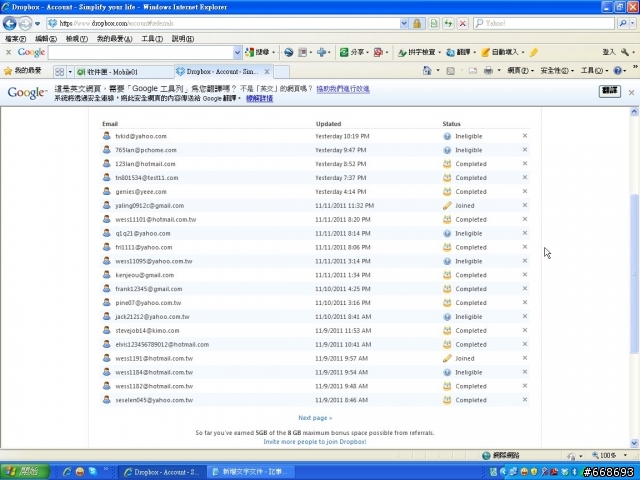Click the 拼字檢查 spell check button
This screenshot has width=640, height=480.
click(418, 52)
